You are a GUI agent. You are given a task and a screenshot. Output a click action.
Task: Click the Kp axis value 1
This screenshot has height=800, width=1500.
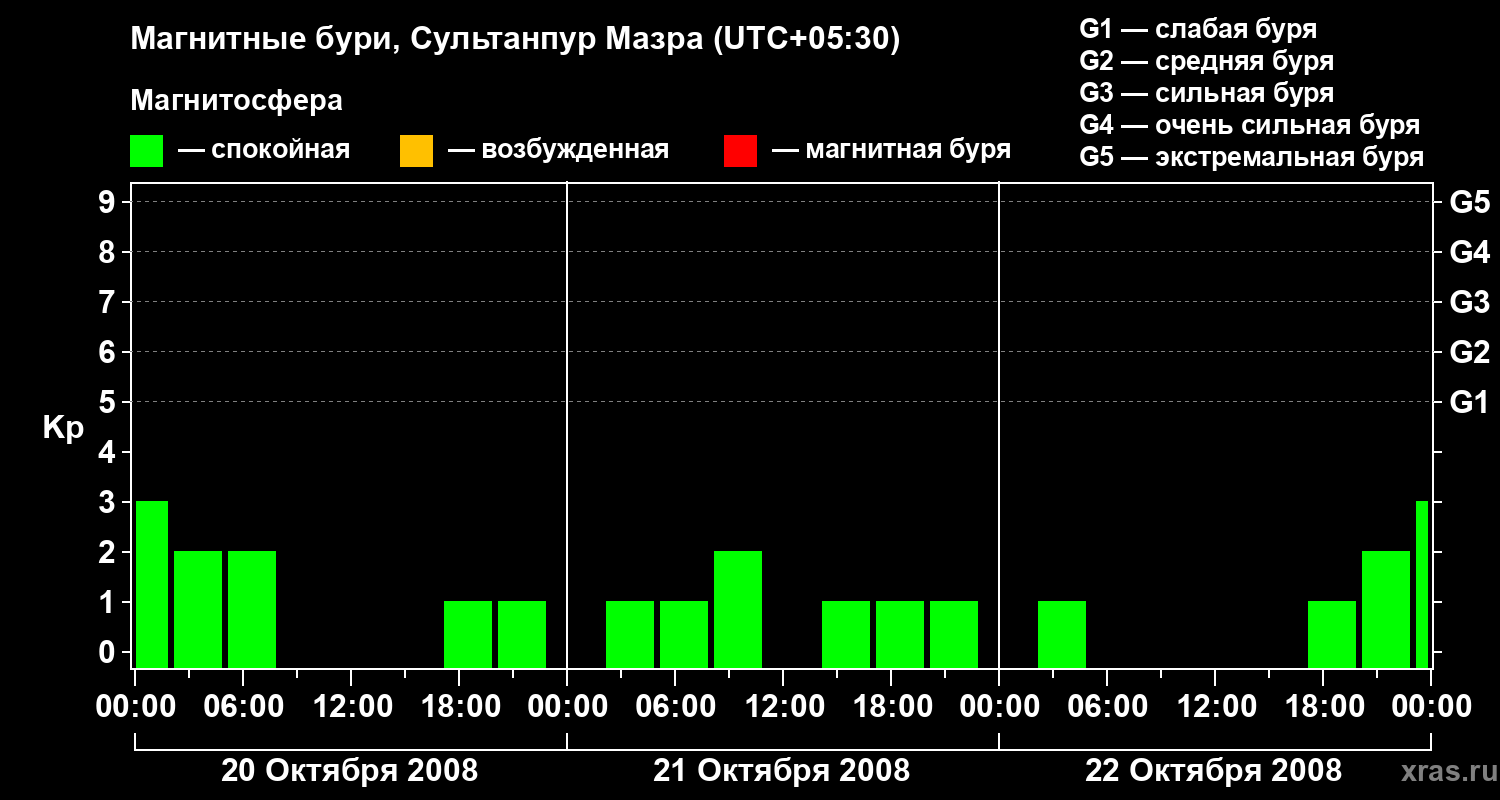pos(109,603)
